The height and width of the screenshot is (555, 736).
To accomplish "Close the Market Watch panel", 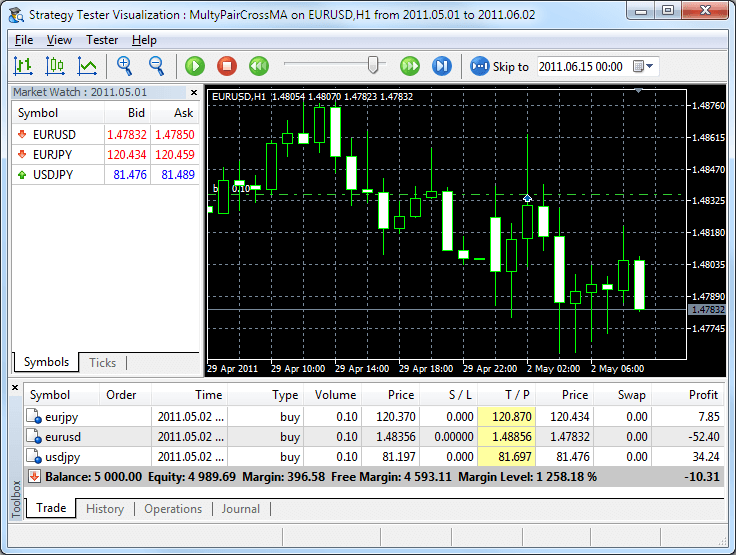I will (194, 92).
